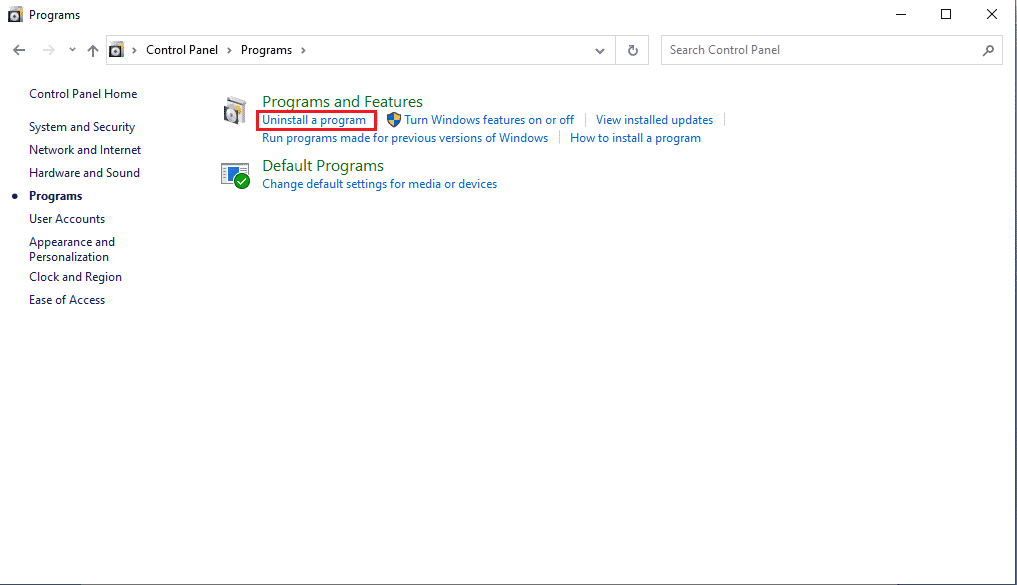Click View installed updates link
The width and height of the screenshot is (1017, 585).
[654, 120]
